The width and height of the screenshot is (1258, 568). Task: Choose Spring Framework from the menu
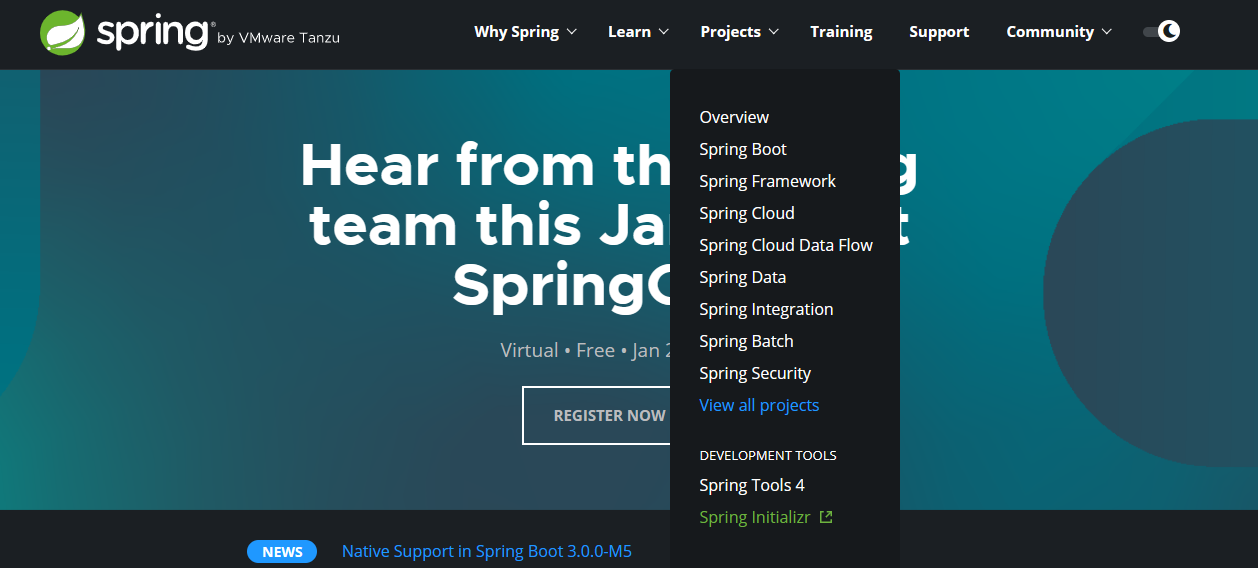point(767,181)
